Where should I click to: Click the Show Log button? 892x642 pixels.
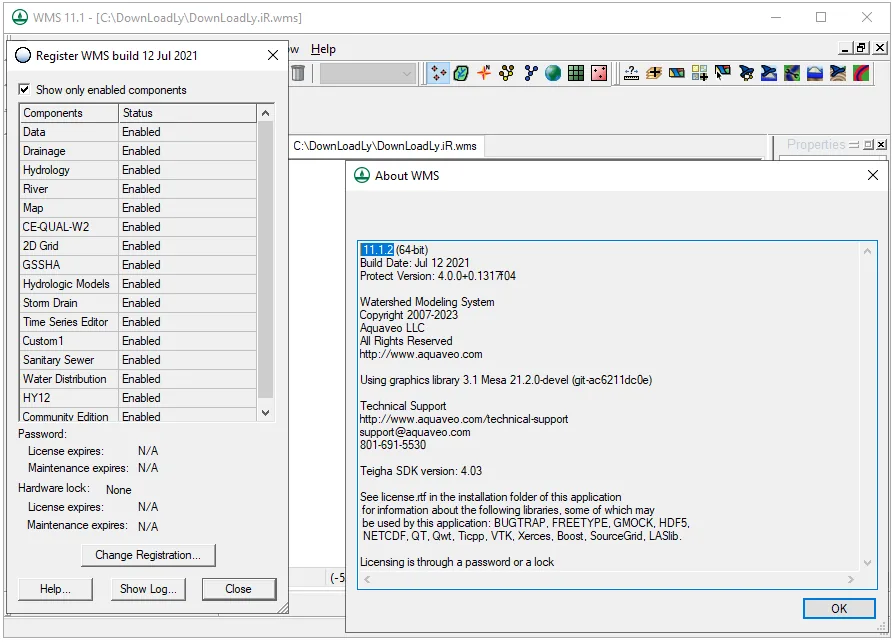148,589
